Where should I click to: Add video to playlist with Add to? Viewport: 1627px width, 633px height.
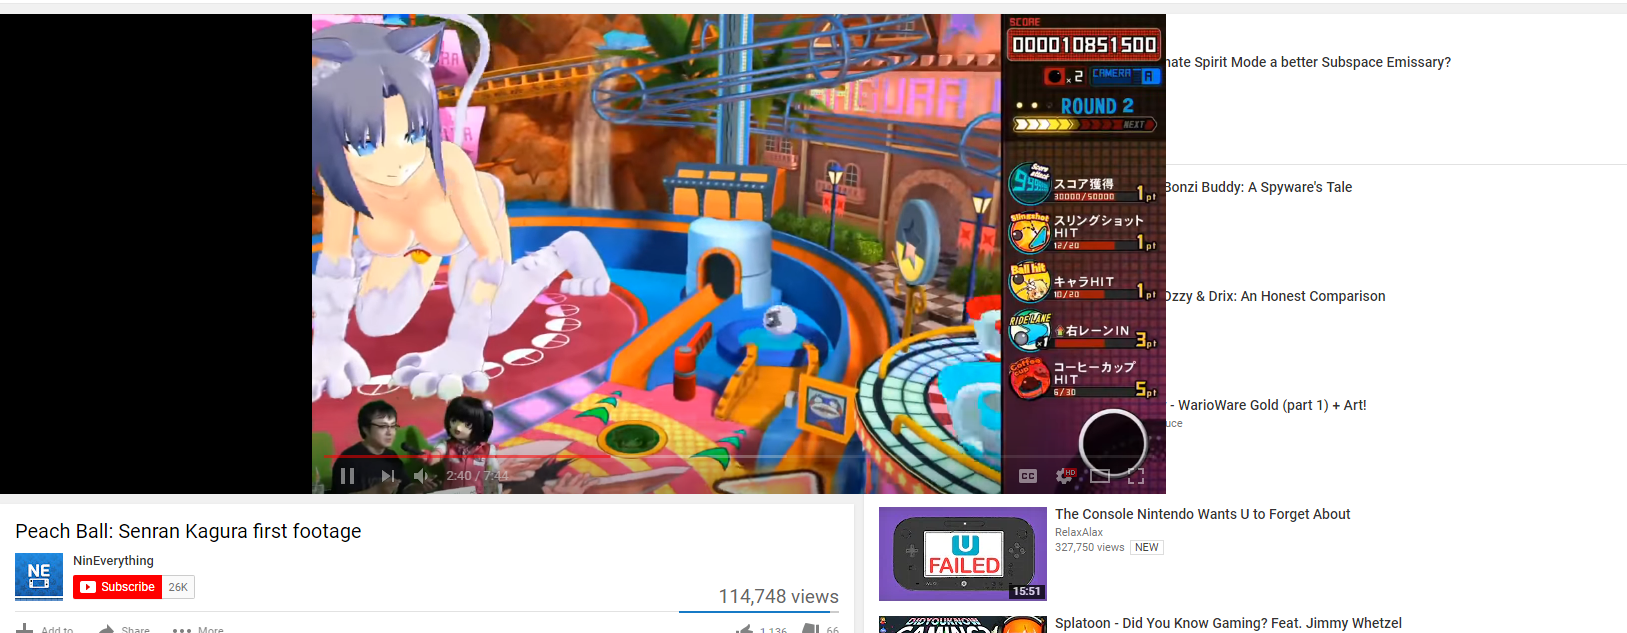click(45, 628)
